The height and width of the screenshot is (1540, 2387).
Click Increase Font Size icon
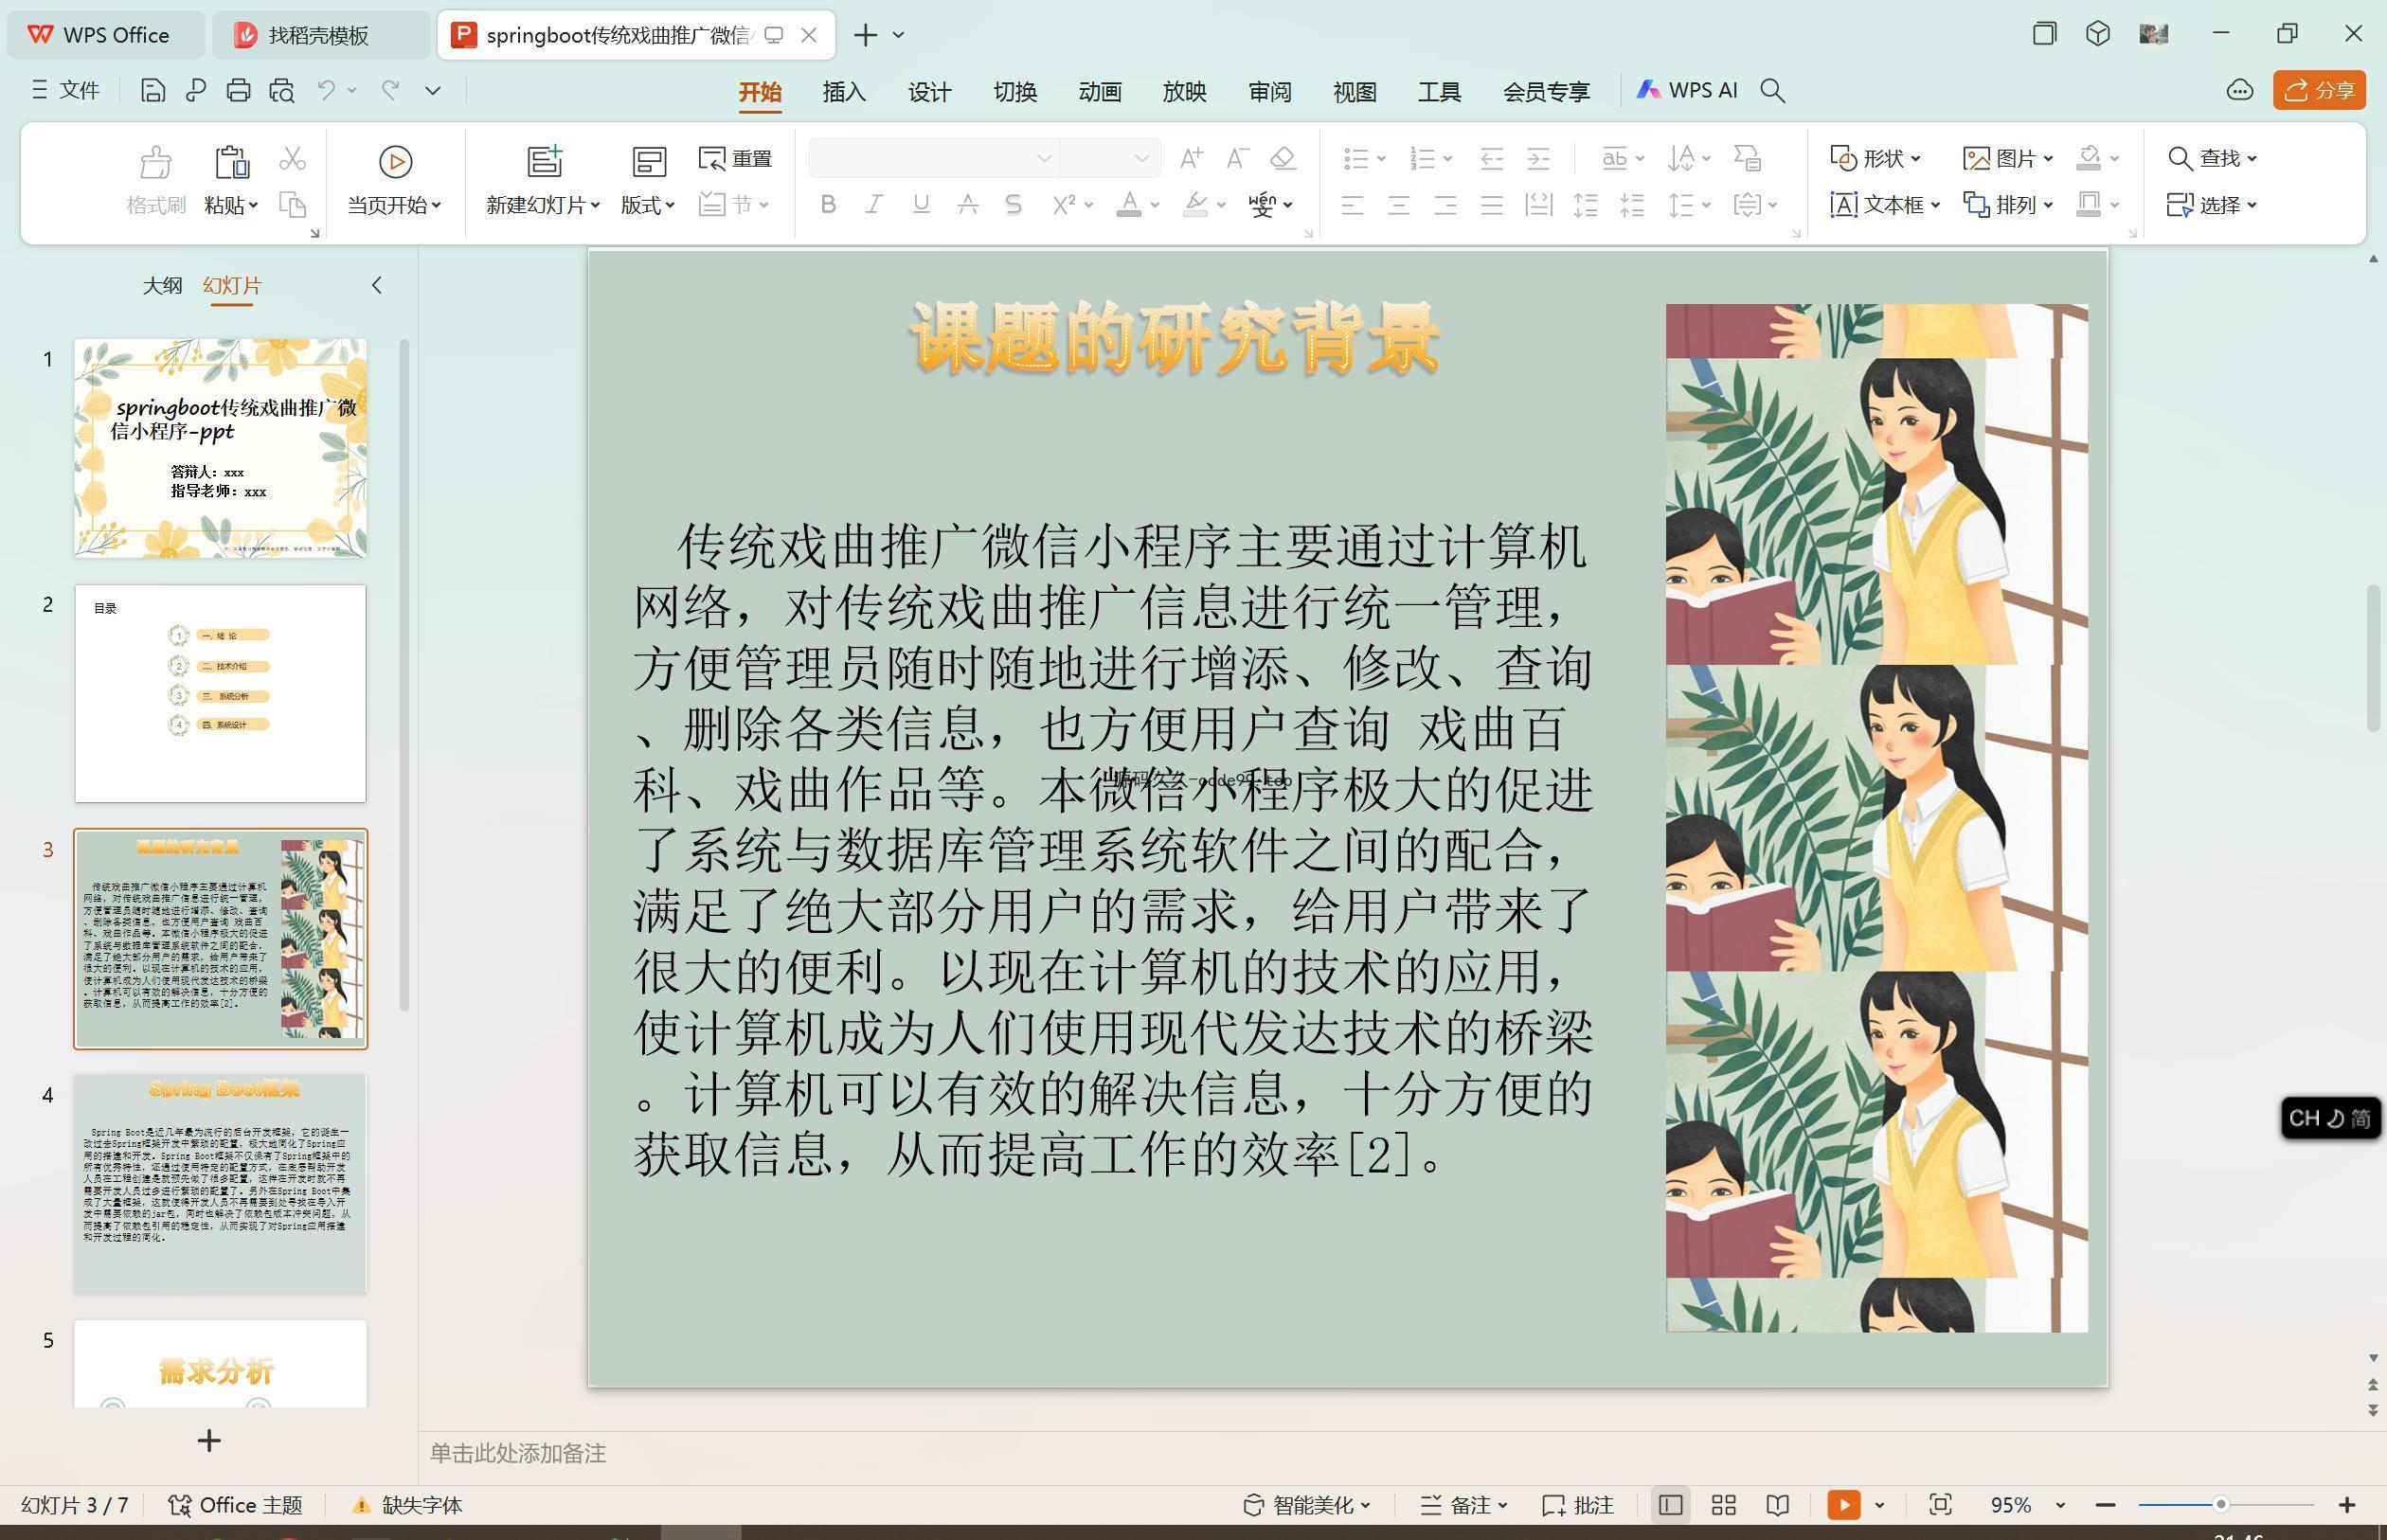coord(1191,158)
